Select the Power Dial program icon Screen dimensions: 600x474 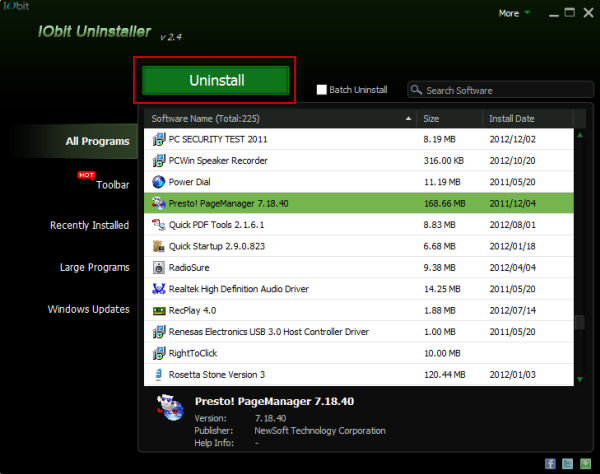159,182
